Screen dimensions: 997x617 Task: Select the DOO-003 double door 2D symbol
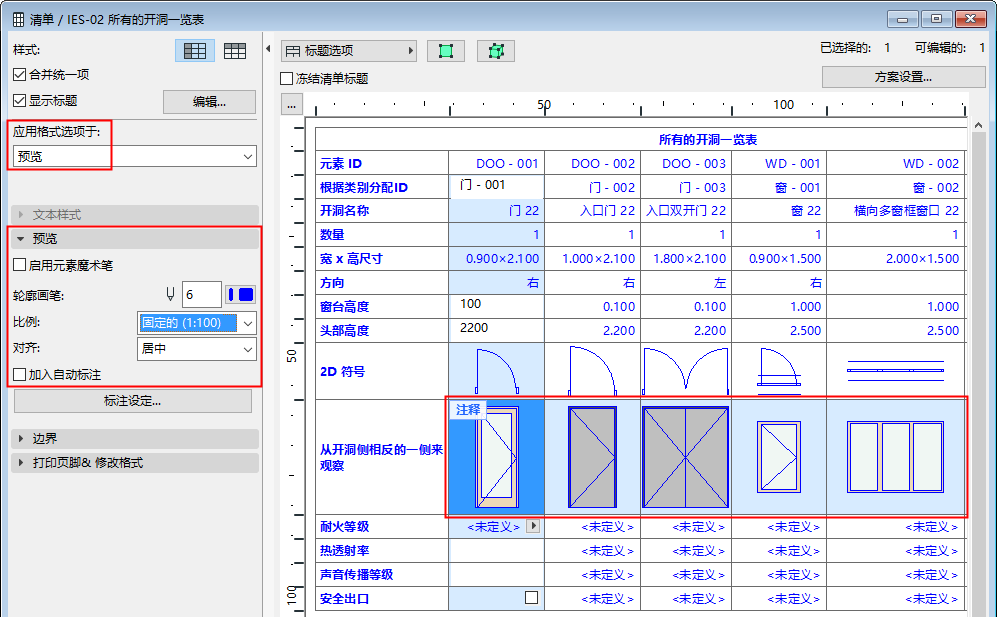pos(686,371)
